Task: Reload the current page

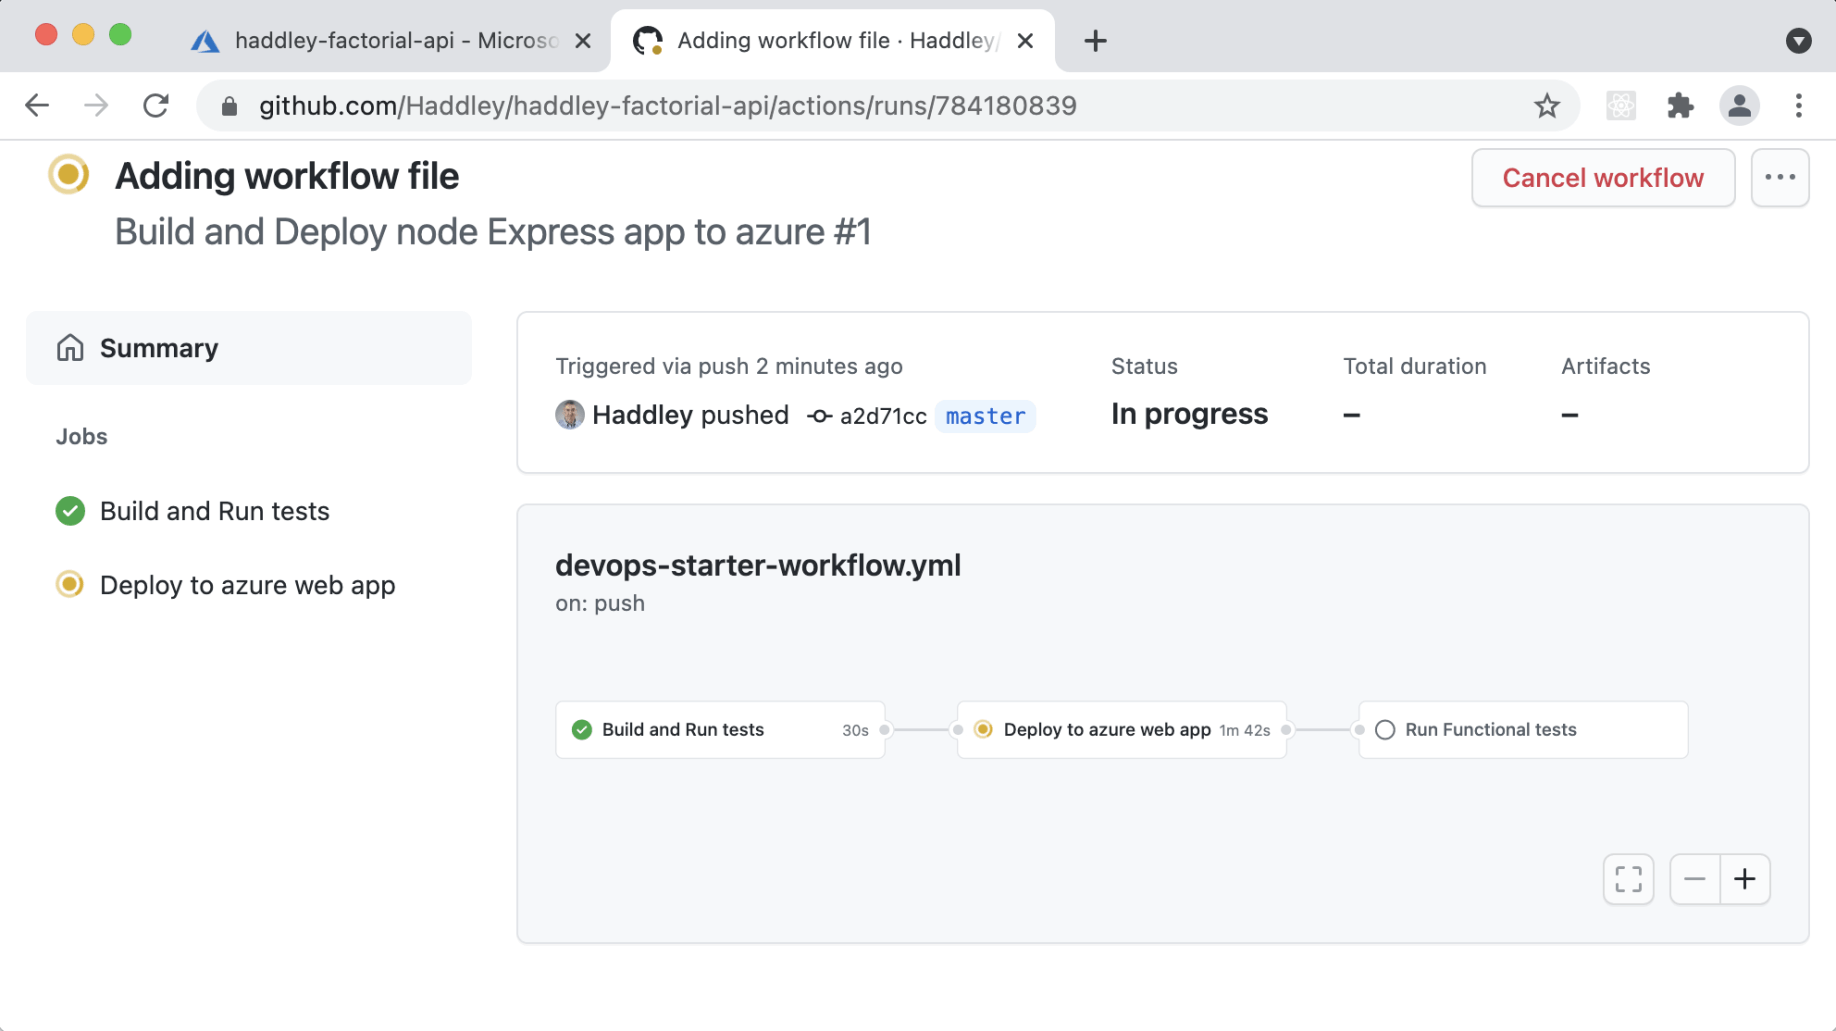Action: point(156,106)
